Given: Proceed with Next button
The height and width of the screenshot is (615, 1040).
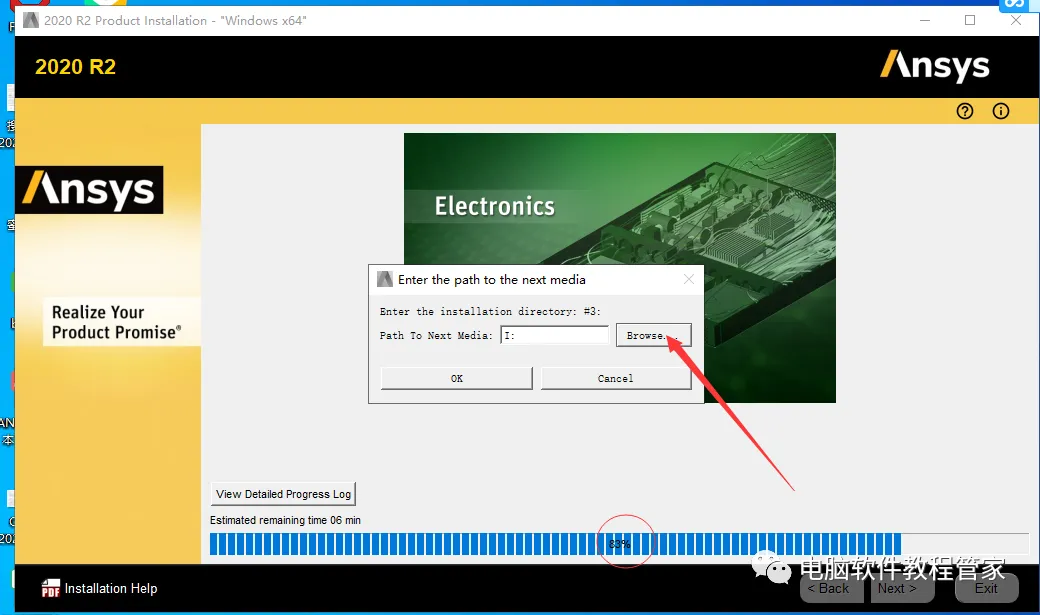Looking at the screenshot, I should [x=902, y=588].
